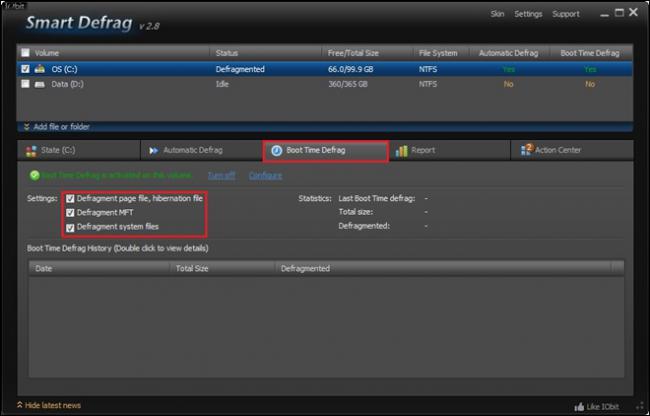Click the Boot Time Defrag column header

[590, 53]
